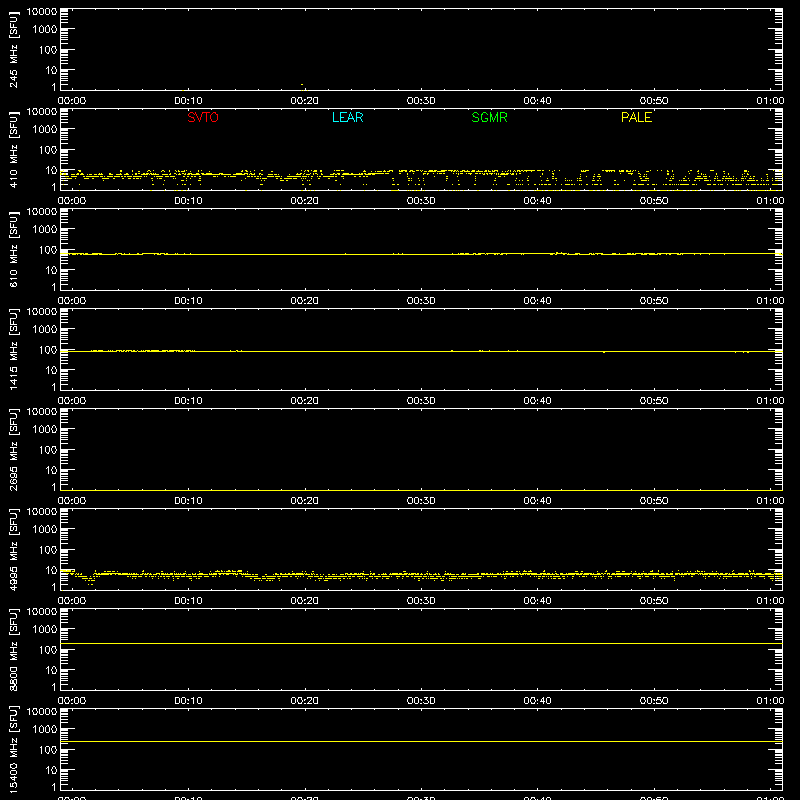Select the 1415 MHz [SFU] axis title

[13, 349]
